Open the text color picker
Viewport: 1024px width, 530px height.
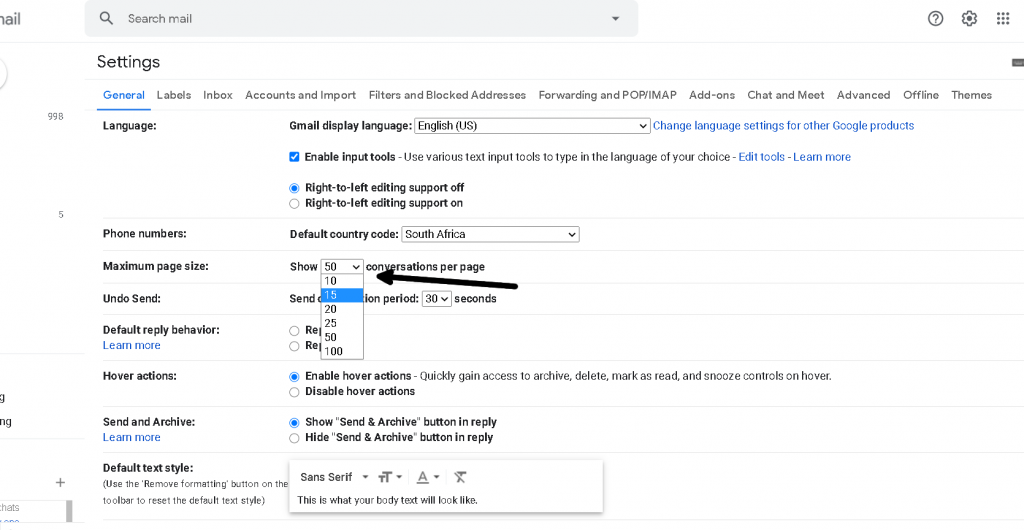pos(426,477)
